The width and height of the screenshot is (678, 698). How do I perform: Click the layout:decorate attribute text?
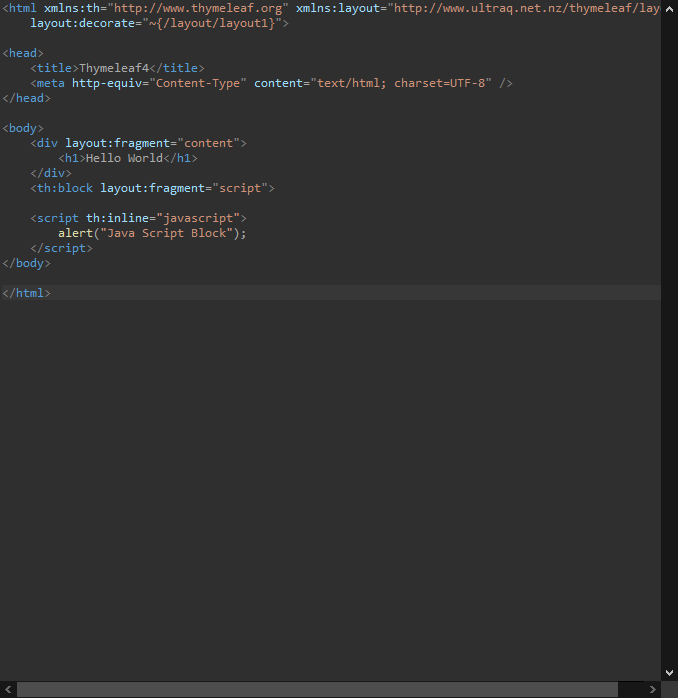[x=159, y=23]
